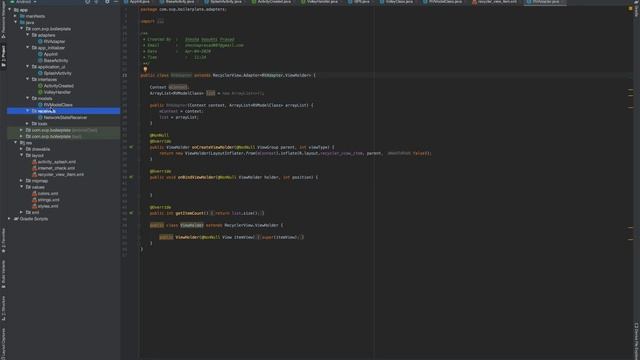The width and height of the screenshot is (640, 360).
Task: Click the RVAdapter class name in declaration
Action: [181, 75]
